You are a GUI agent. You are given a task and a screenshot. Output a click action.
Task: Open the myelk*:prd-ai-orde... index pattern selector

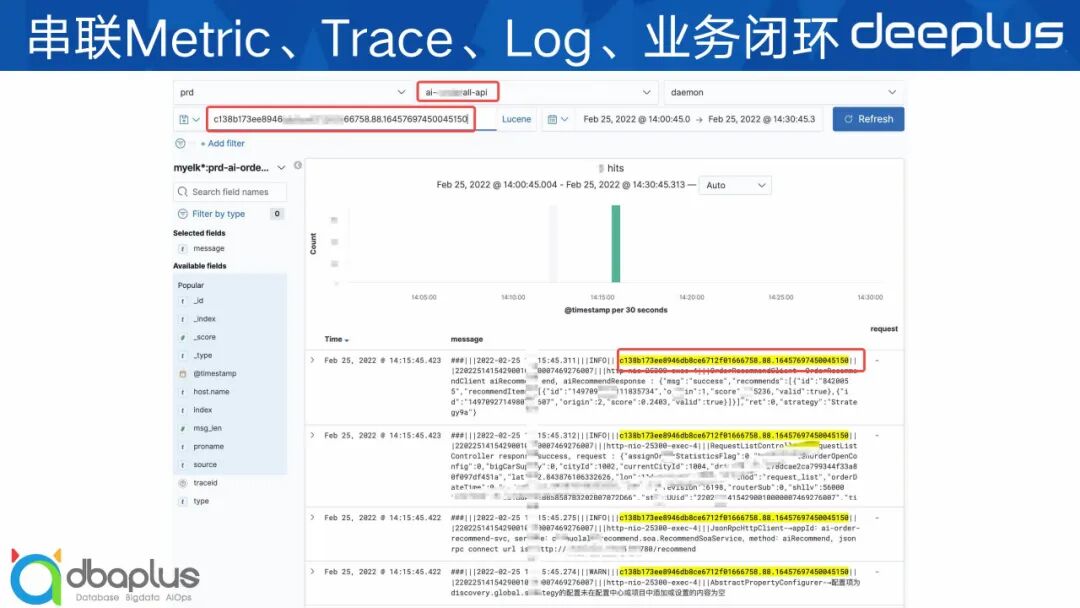(x=229, y=167)
